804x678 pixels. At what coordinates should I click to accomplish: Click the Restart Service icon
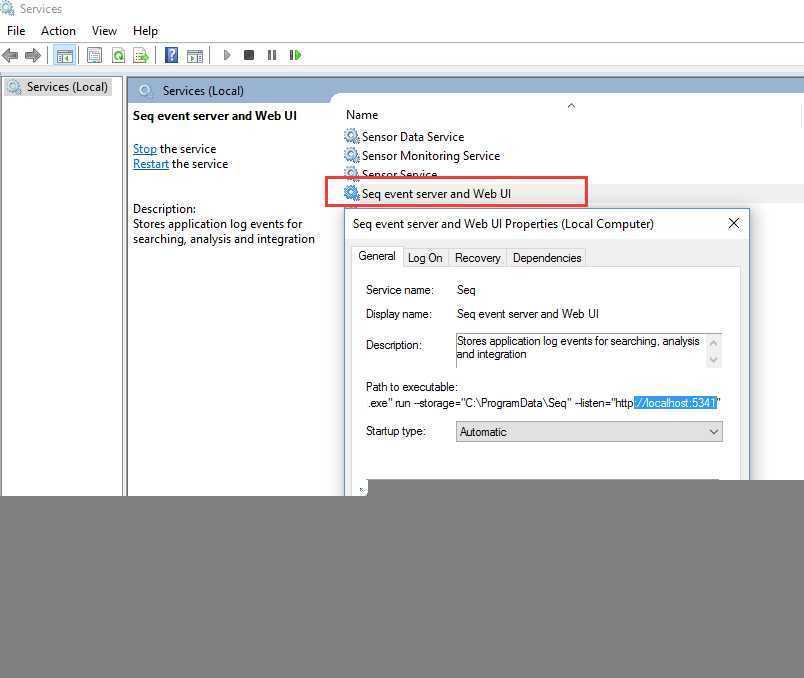295,55
